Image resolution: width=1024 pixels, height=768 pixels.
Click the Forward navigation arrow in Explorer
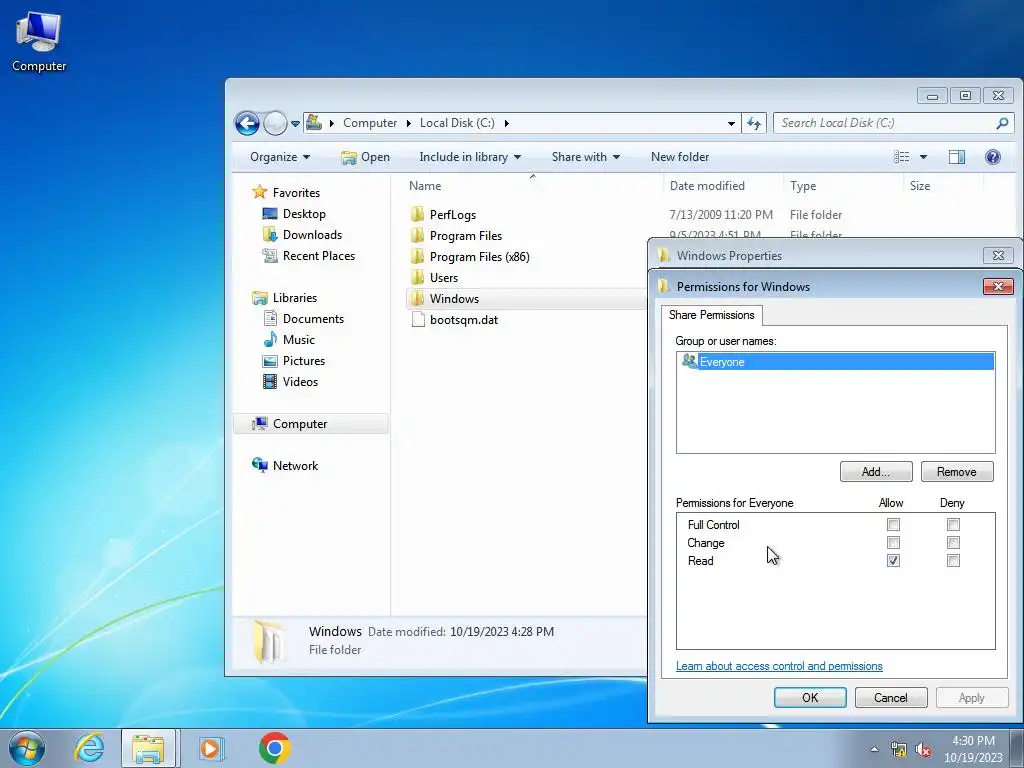point(275,123)
